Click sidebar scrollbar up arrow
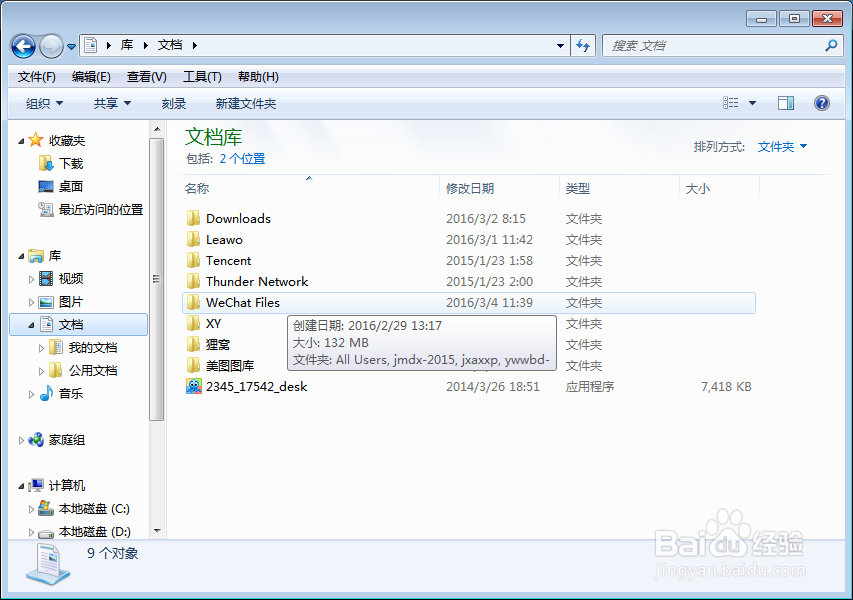The width and height of the screenshot is (853, 600). pyautogui.click(x=157, y=129)
